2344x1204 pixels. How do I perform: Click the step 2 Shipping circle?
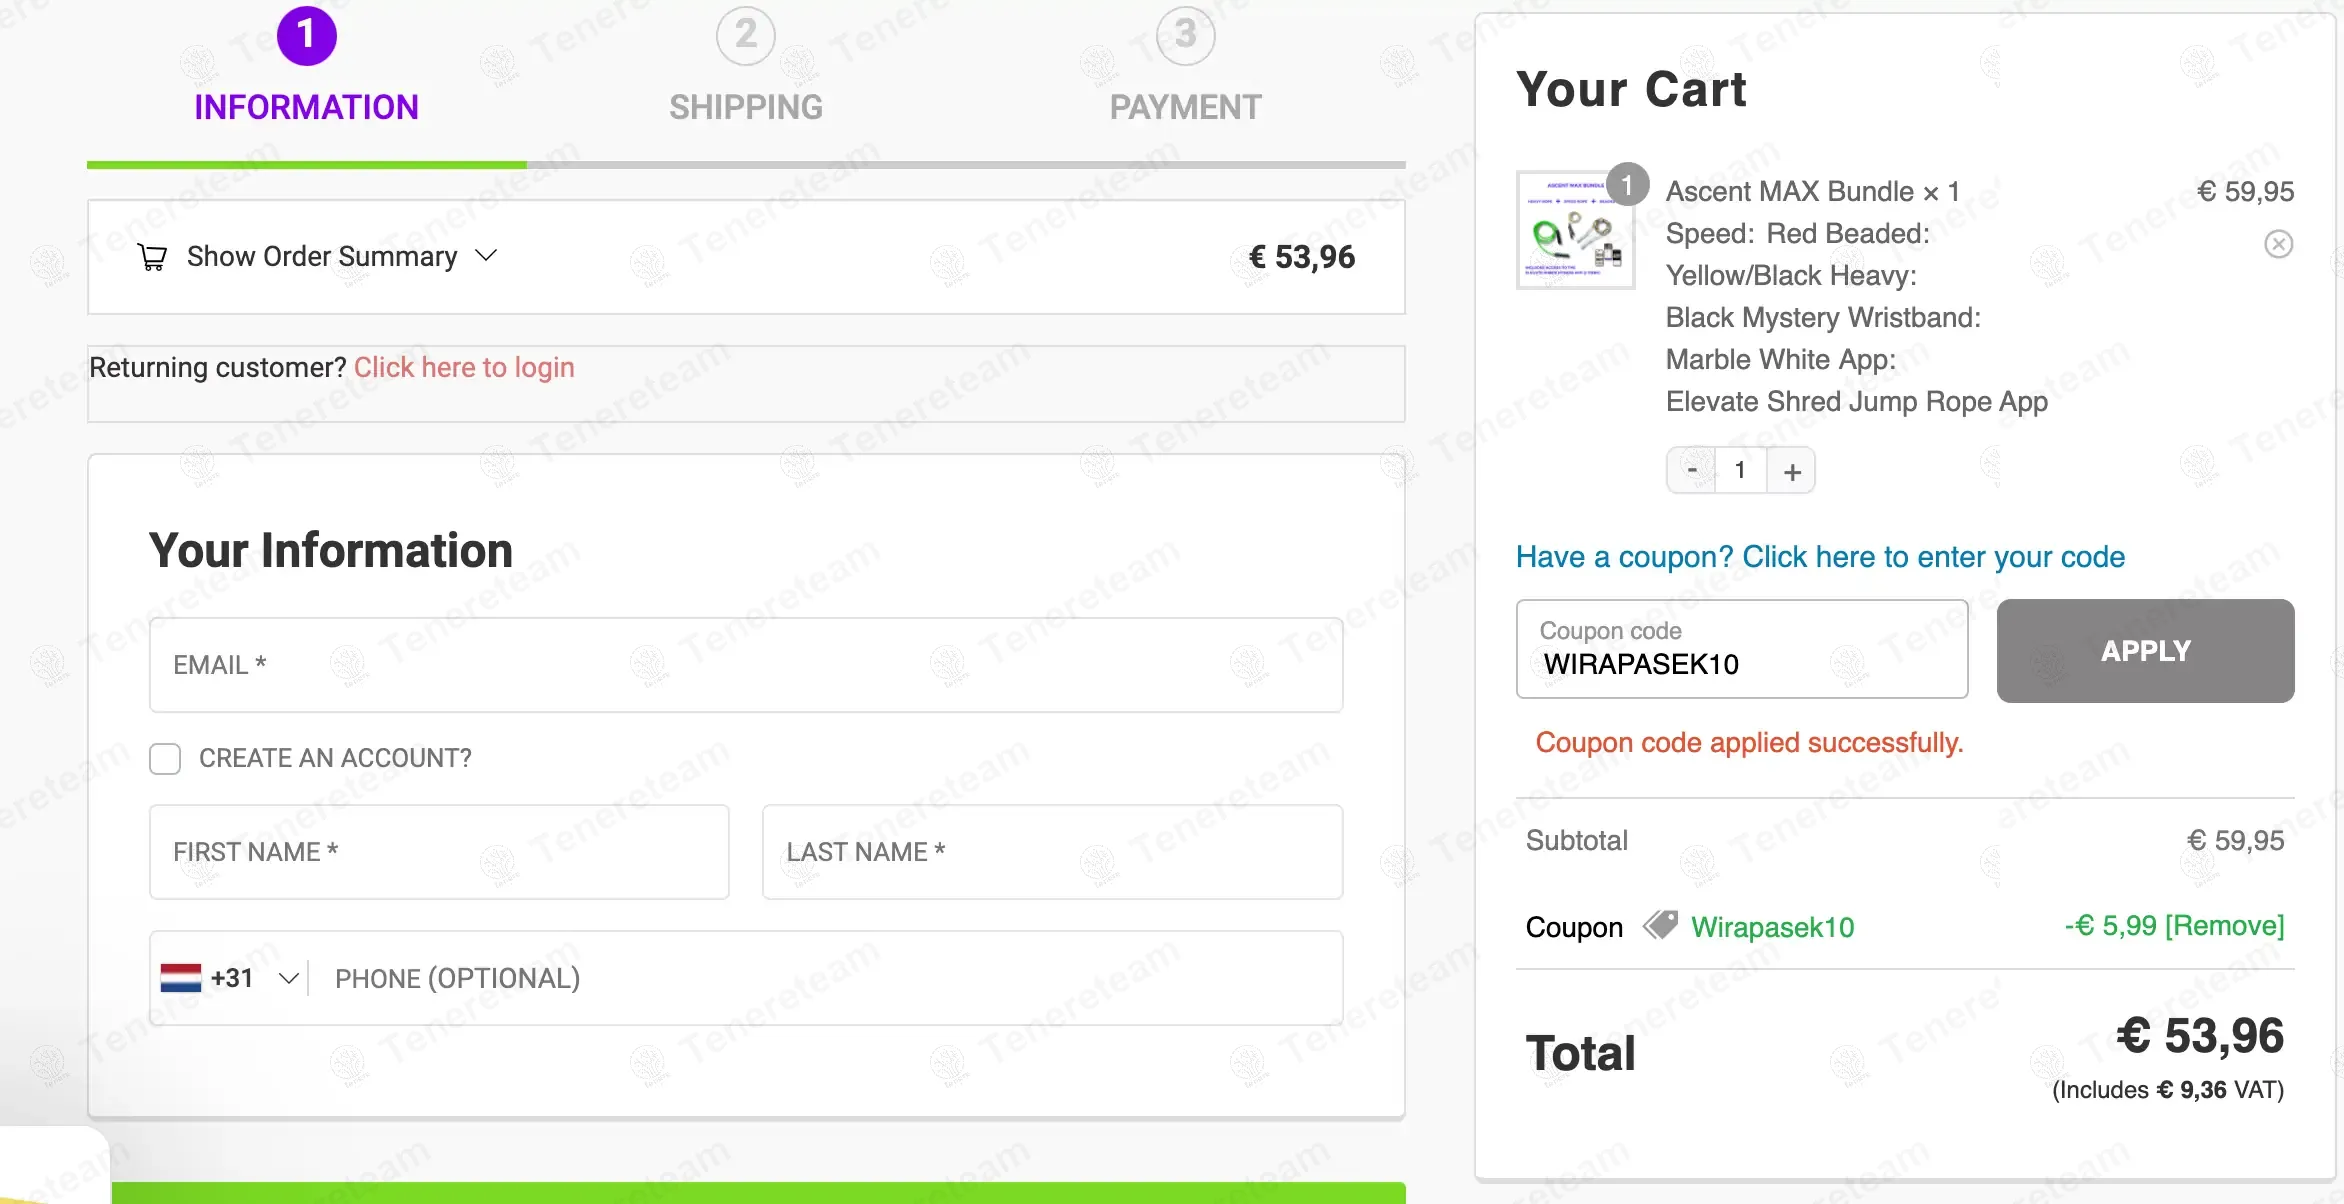[745, 36]
